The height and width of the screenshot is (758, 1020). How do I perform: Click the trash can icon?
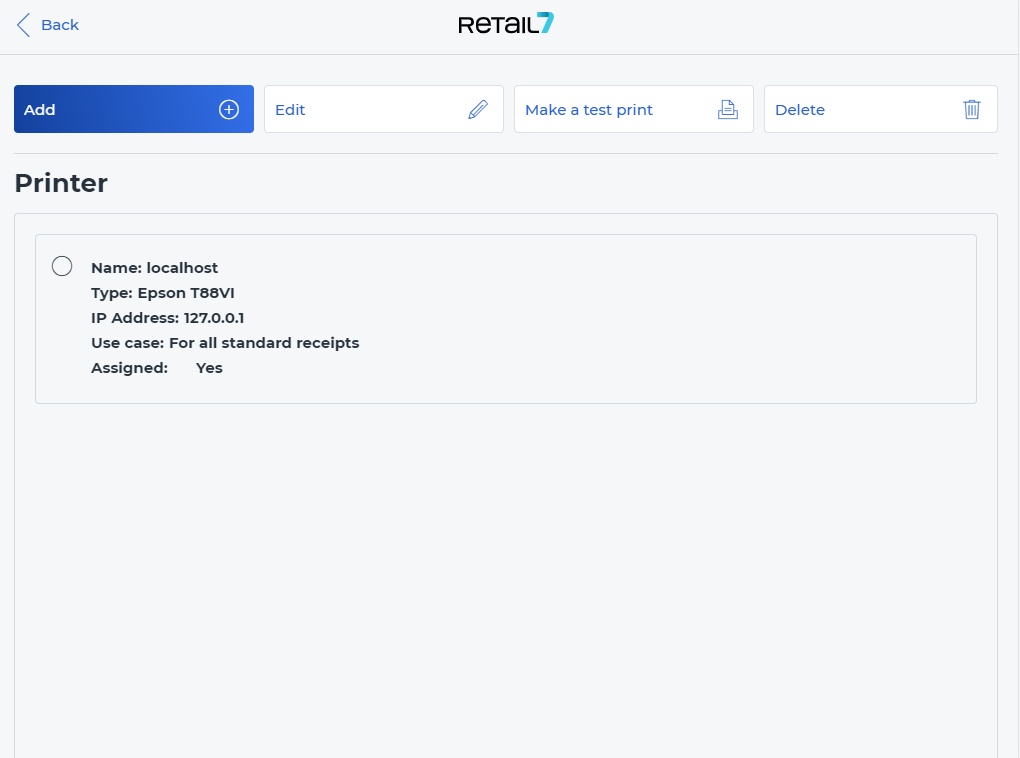pyautogui.click(x=972, y=109)
